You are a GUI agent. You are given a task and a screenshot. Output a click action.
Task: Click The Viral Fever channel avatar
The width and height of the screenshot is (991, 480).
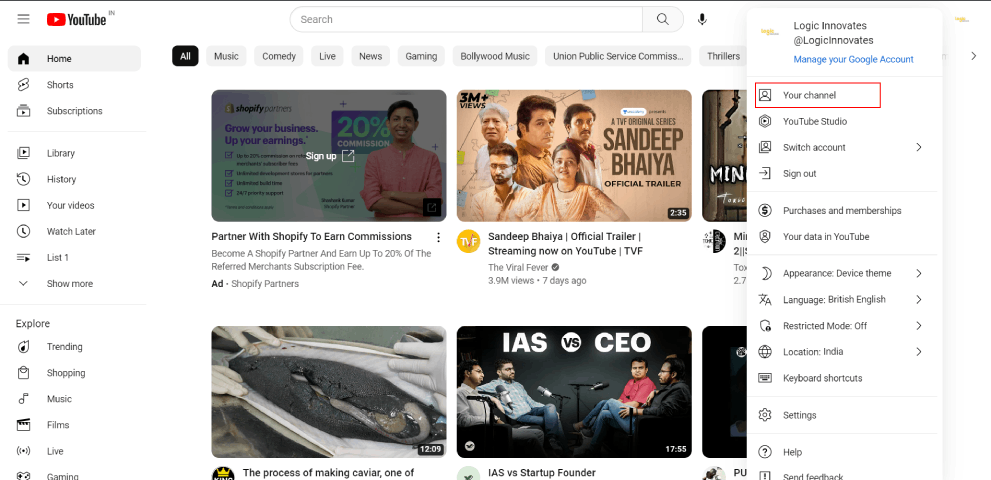(468, 241)
